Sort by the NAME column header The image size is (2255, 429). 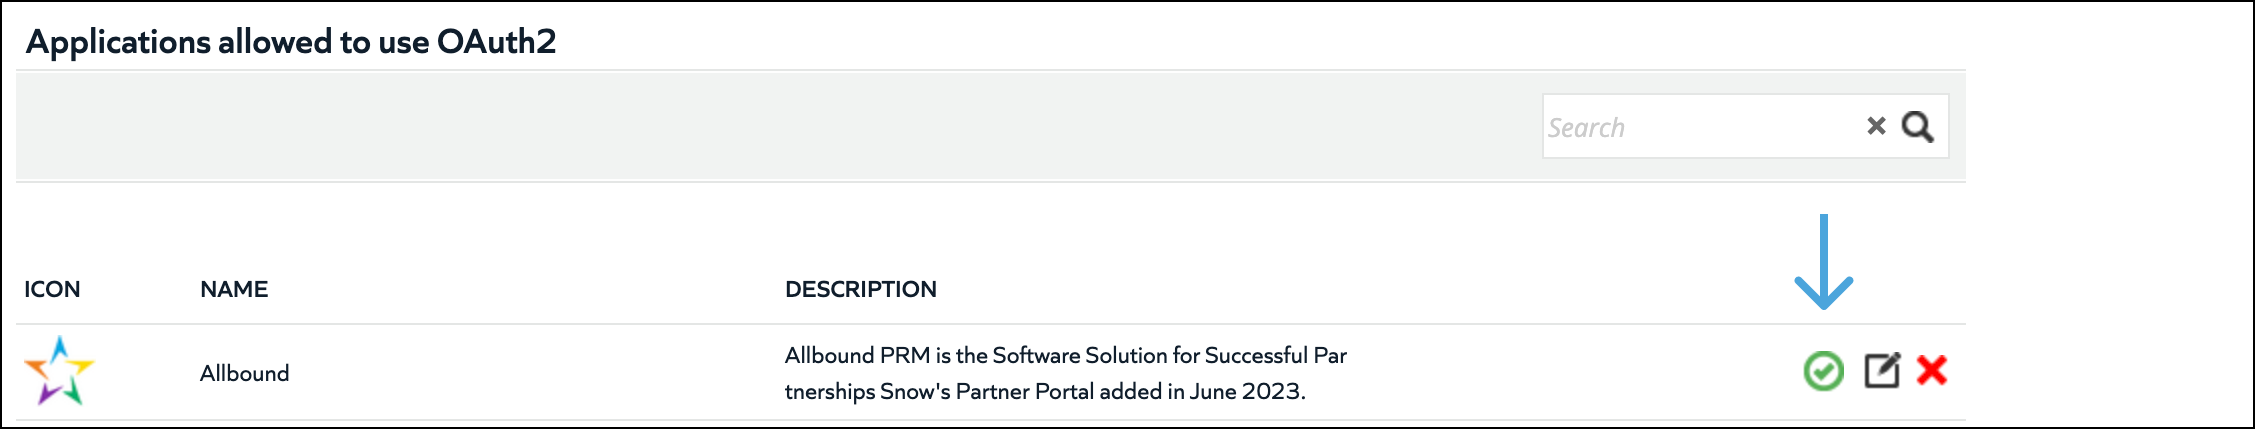tap(234, 289)
